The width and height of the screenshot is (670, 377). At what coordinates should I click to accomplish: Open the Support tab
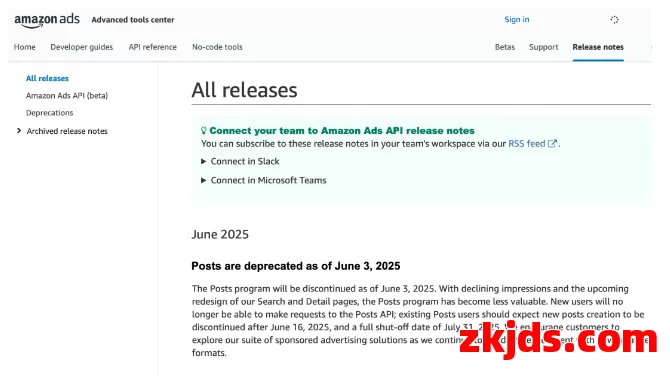pos(544,47)
